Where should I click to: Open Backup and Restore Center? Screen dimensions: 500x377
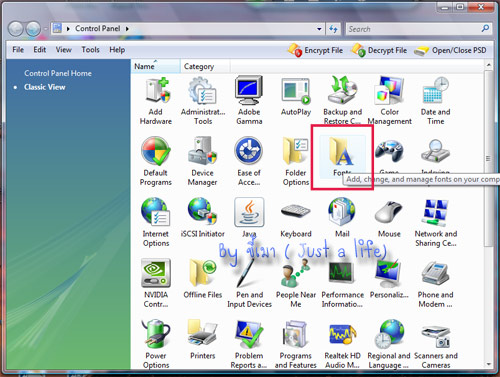click(342, 101)
